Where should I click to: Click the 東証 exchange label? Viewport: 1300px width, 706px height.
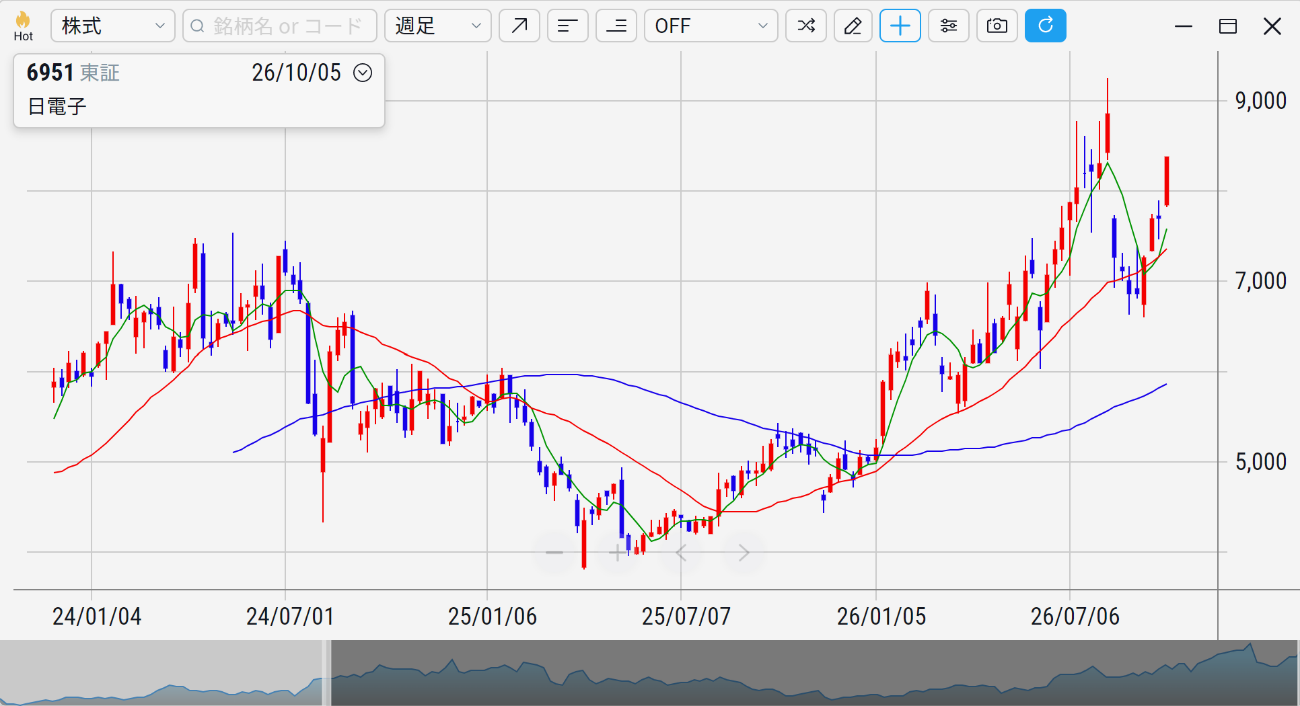(x=100, y=73)
